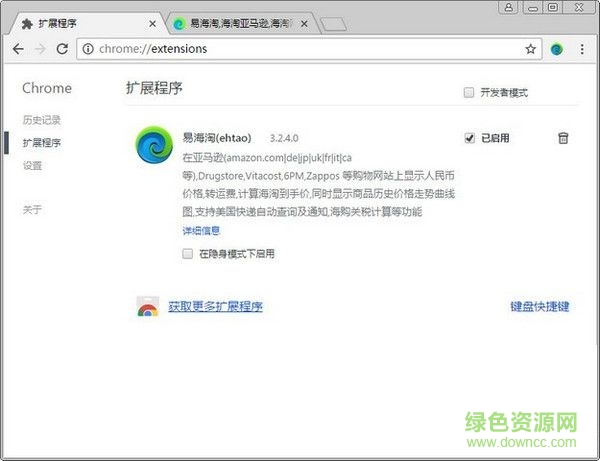Click the 易海淘 extension logo
Screen dimensions: 600x461
[154, 145]
